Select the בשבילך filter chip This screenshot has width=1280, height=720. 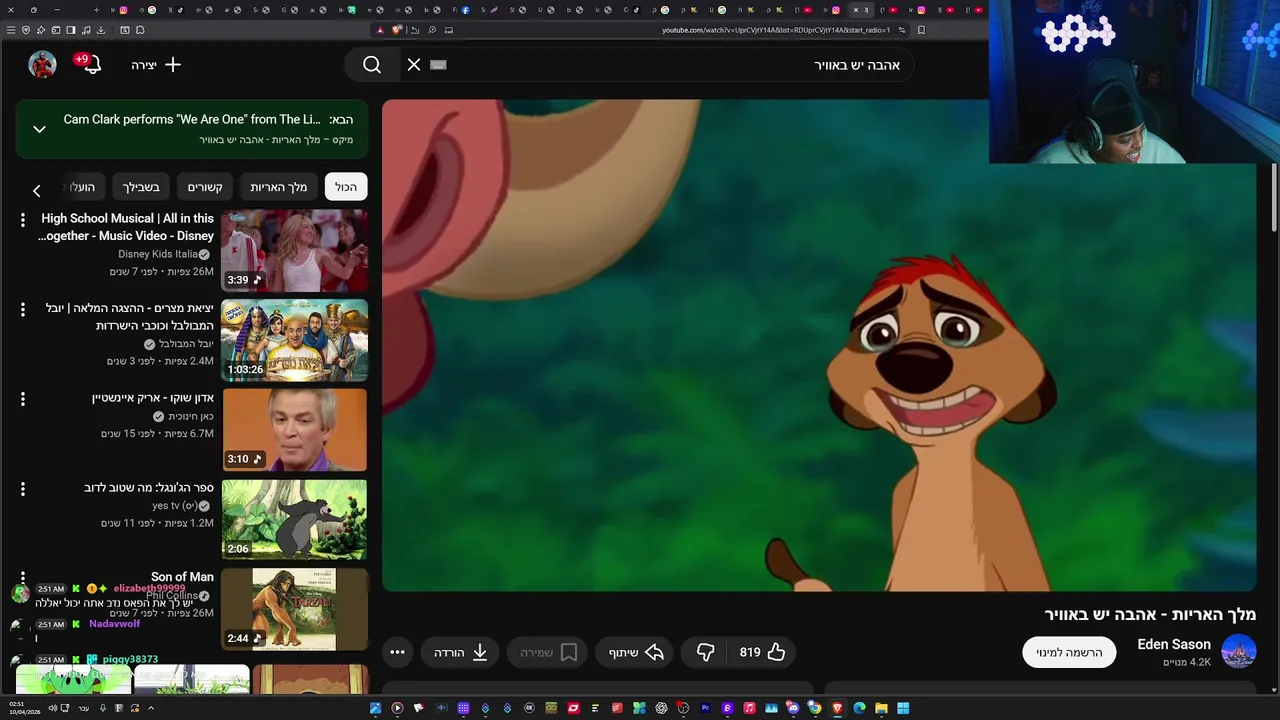(141, 187)
